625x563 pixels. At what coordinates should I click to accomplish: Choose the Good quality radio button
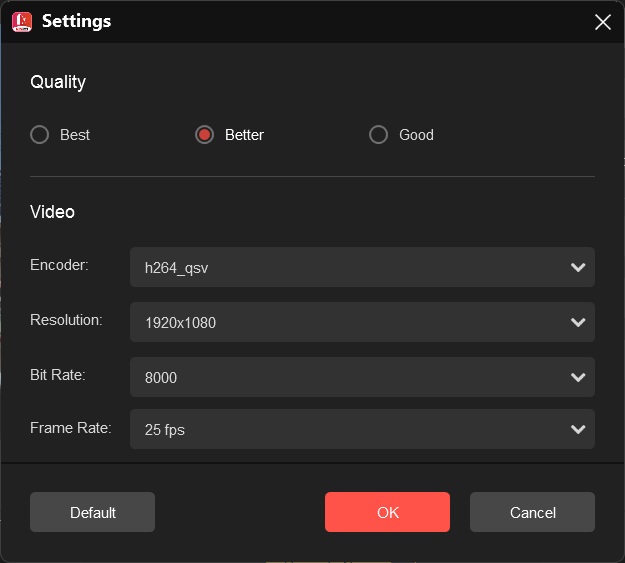[378, 135]
